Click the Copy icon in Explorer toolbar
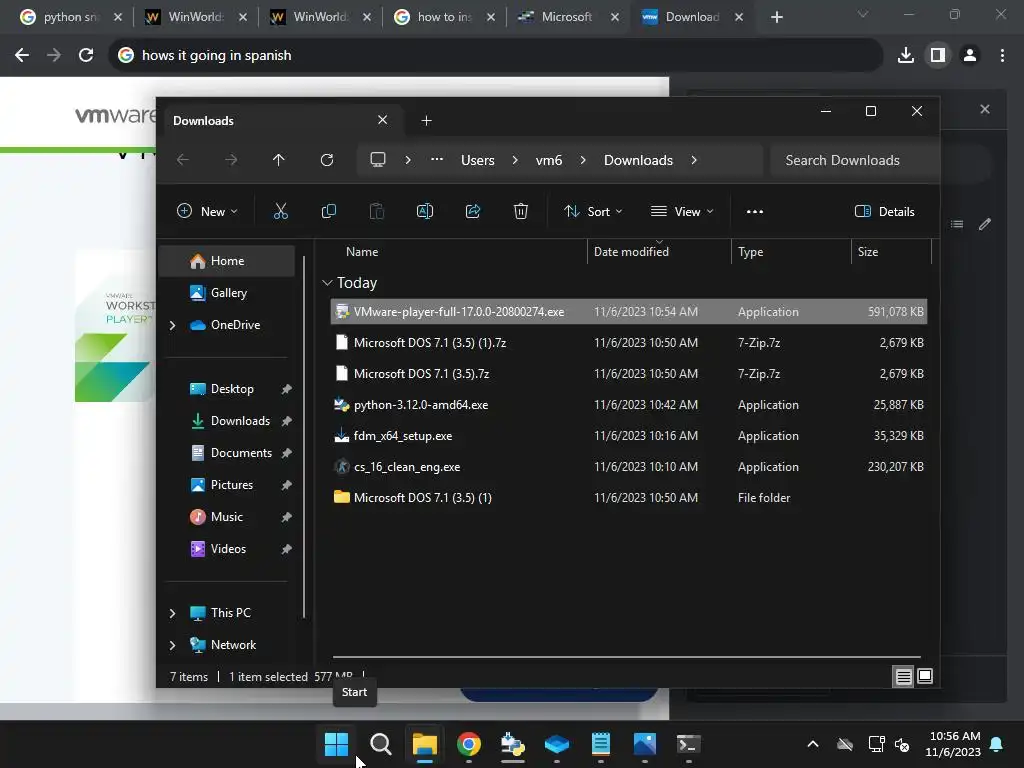 328,212
